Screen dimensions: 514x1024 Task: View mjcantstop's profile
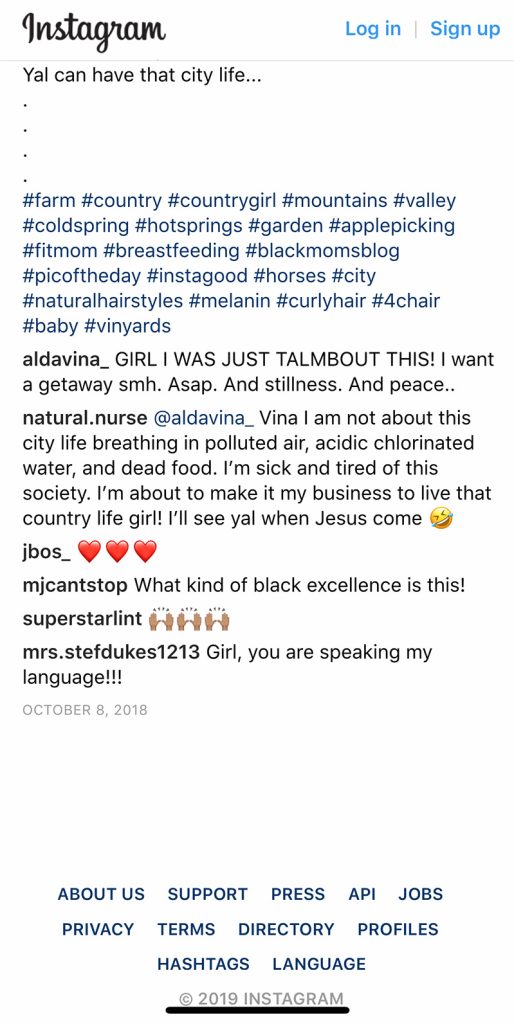pyautogui.click(x=75, y=585)
